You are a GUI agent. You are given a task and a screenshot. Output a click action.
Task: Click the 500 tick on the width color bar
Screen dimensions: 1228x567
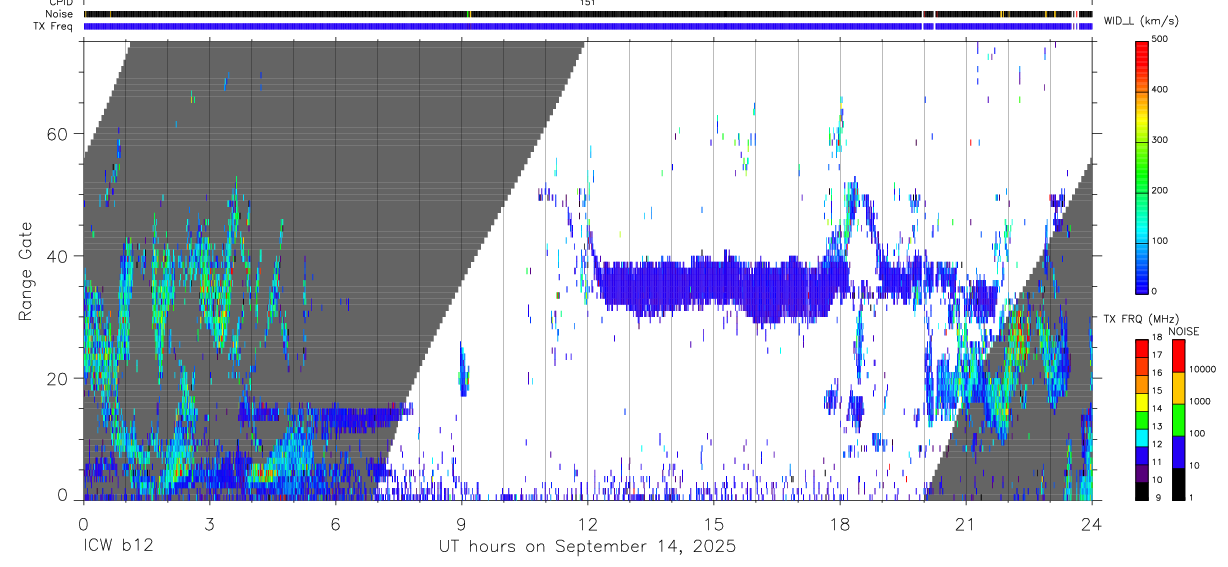pos(1161,39)
